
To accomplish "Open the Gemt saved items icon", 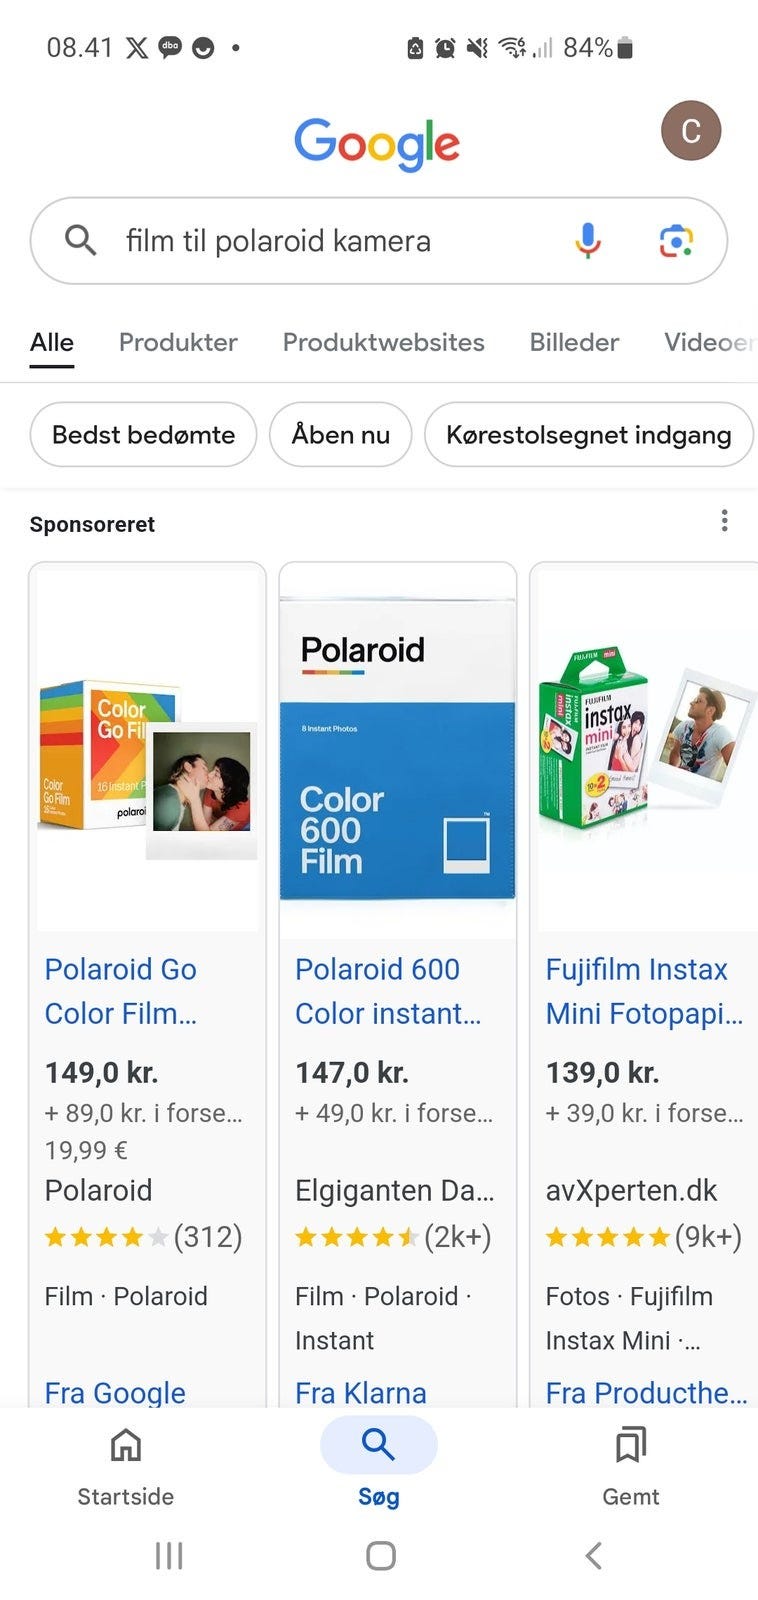I will point(630,1445).
